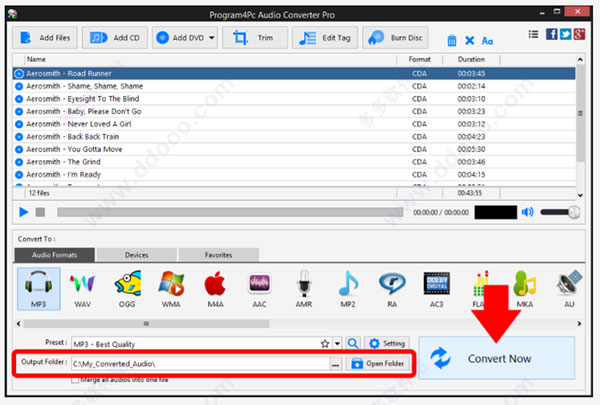Image resolution: width=600 pixels, height=405 pixels.
Task: Select the WAV format icon
Action: 83,289
